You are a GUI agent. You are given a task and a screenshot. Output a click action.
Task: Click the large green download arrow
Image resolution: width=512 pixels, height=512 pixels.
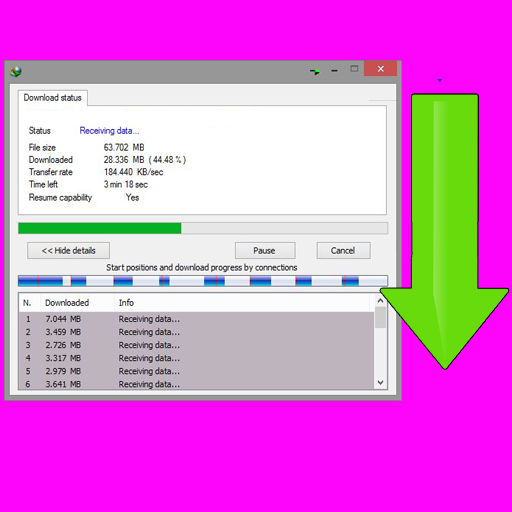[x=445, y=231]
